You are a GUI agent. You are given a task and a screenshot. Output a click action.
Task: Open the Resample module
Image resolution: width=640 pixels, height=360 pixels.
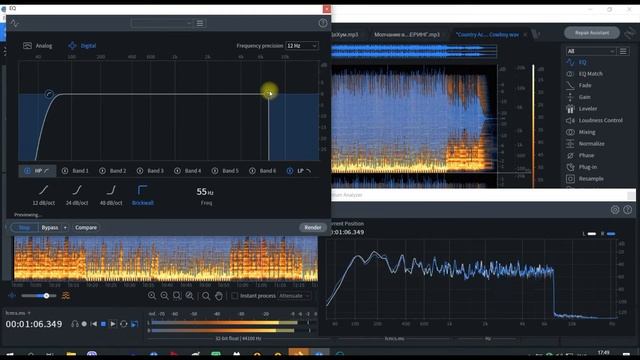[591, 178]
